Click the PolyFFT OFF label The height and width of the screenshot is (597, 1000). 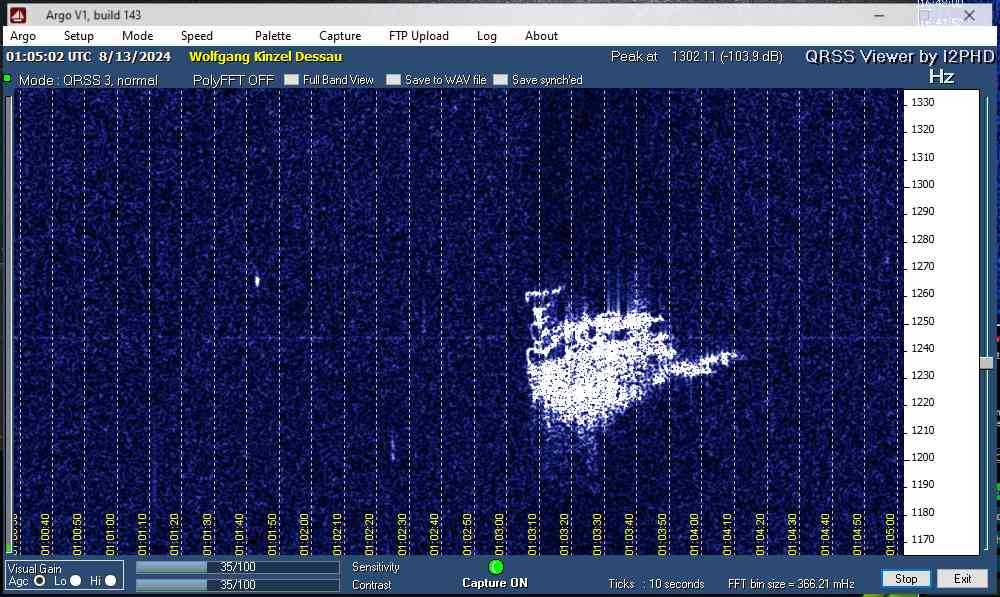233,80
